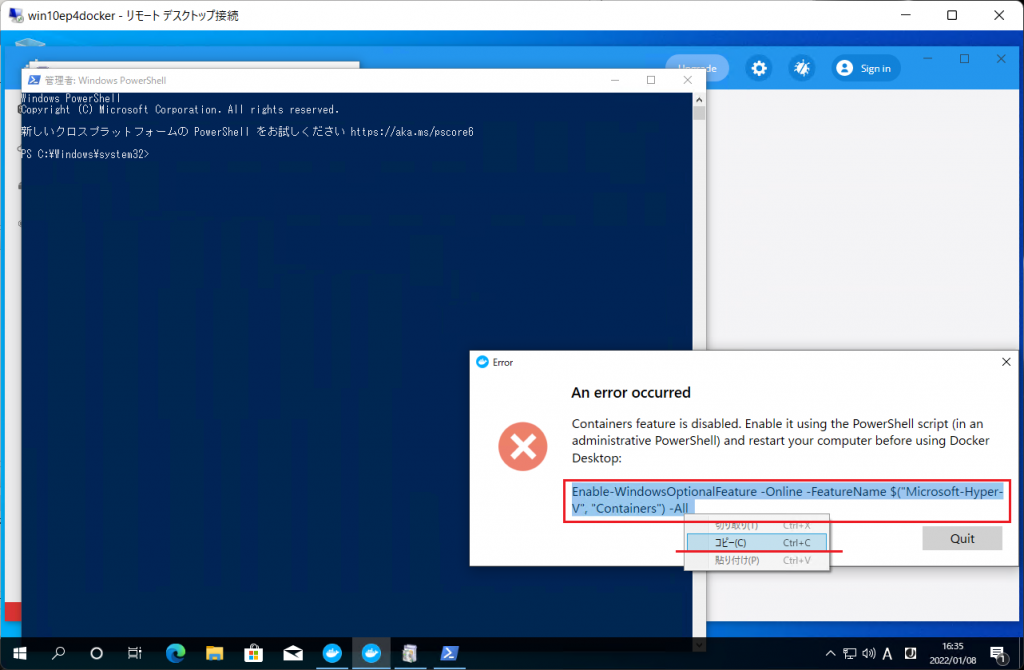Maximize the PowerShell window
Screen dimensions: 1024x670
(x=650, y=80)
